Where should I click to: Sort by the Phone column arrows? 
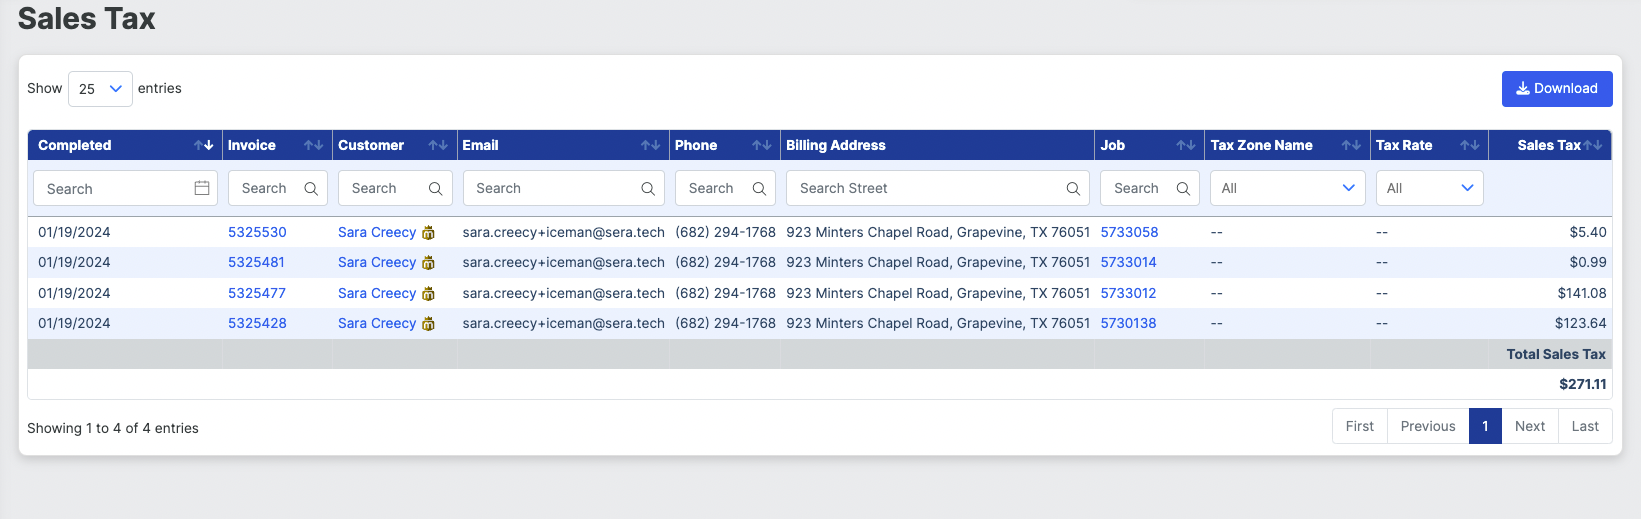click(x=762, y=145)
